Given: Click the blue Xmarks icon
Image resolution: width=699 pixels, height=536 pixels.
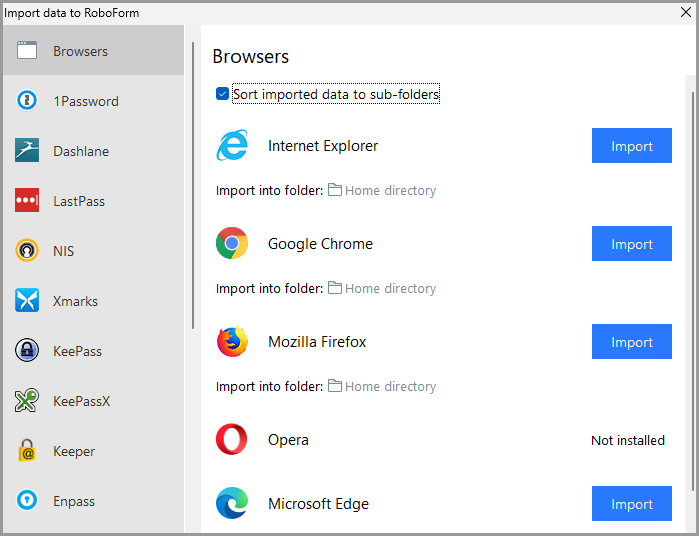Looking at the screenshot, I should pyautogui.click(x=27, y=300).
